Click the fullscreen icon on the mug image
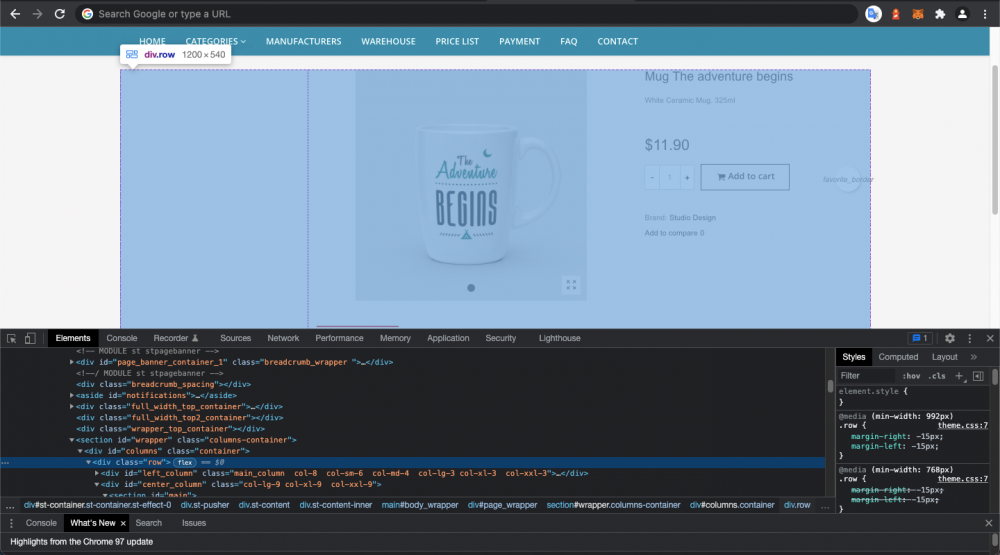 click(571, 285)
